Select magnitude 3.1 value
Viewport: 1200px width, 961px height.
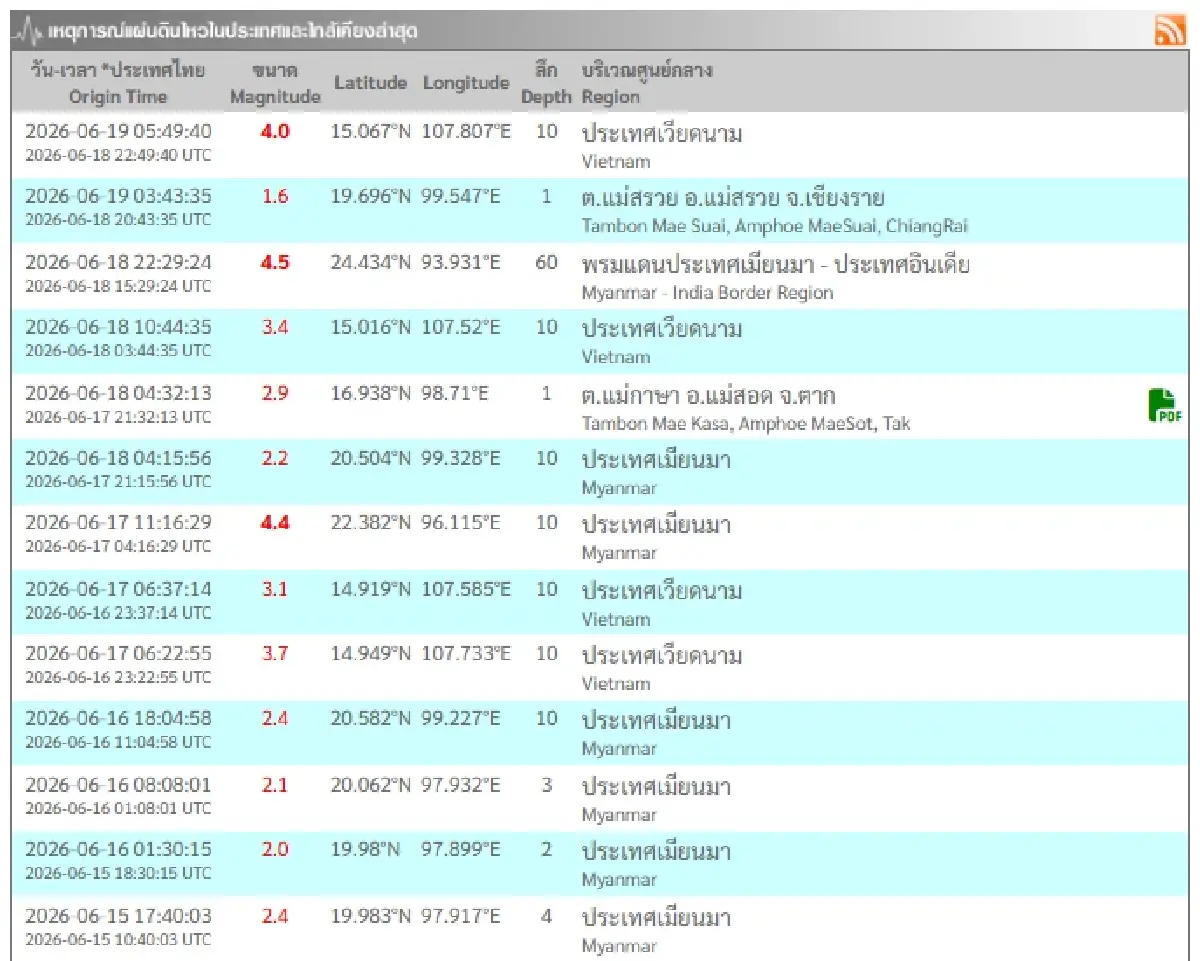pos(275,590)
